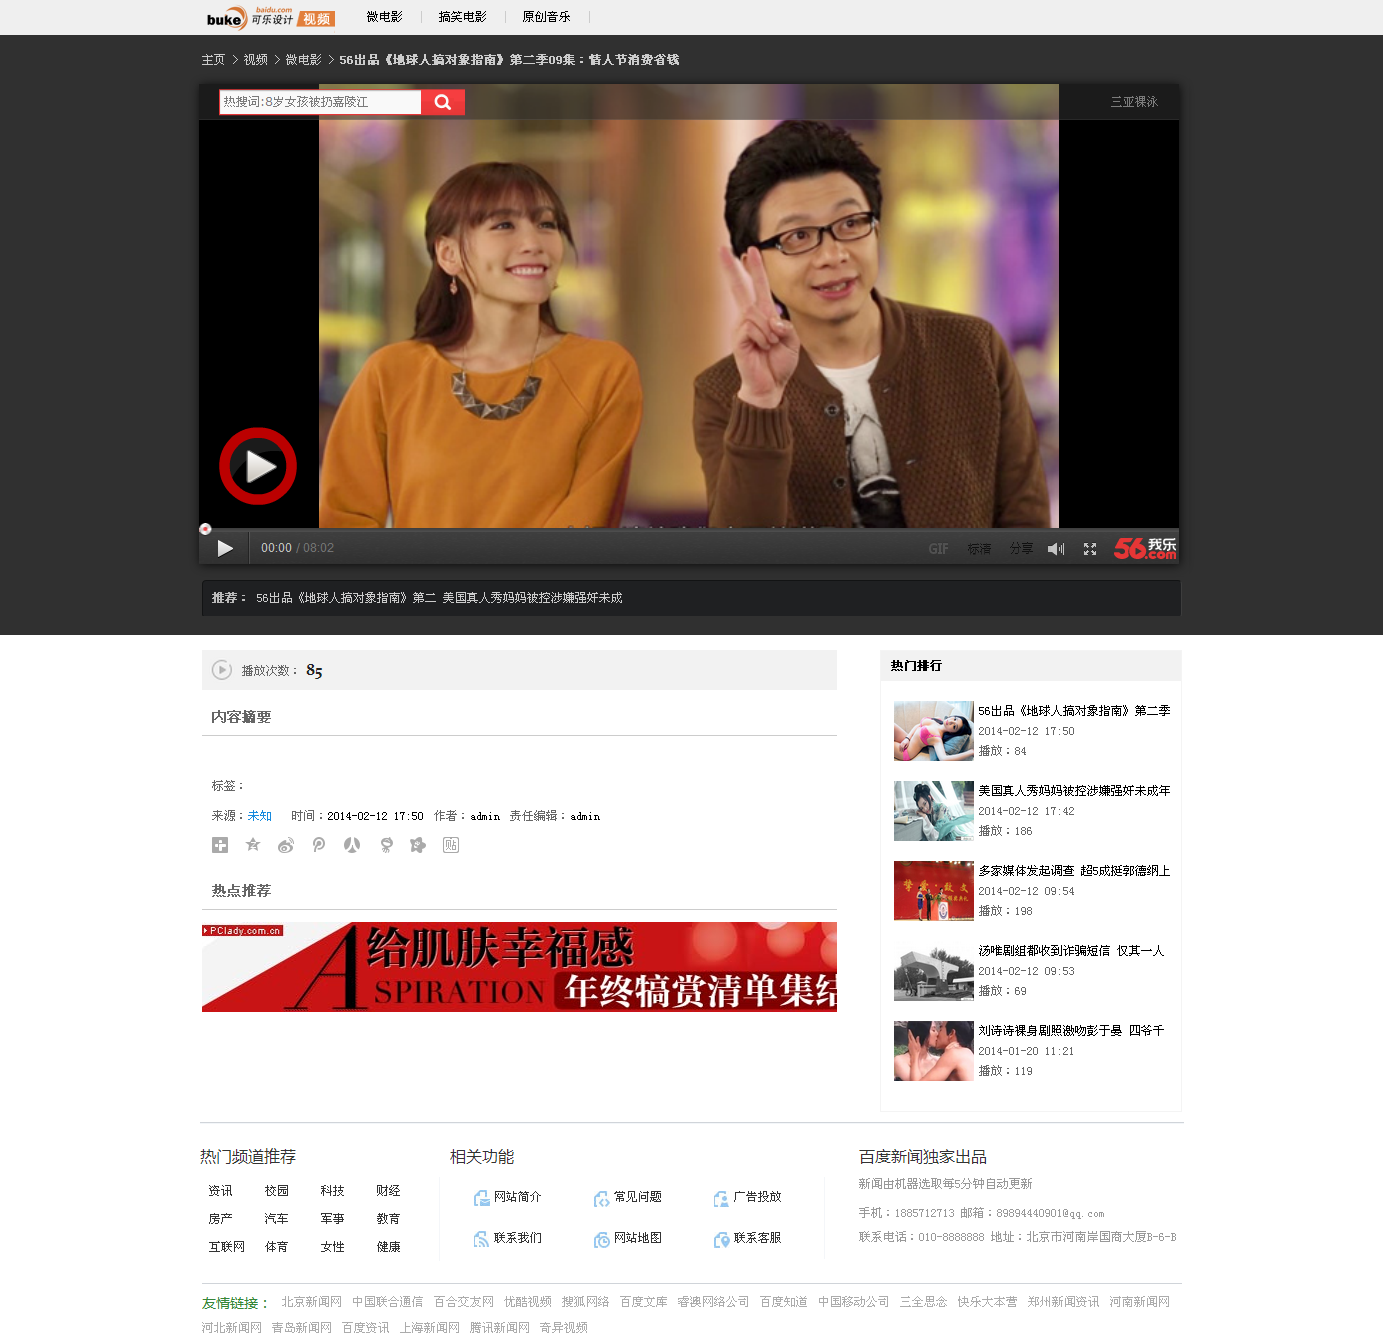1383x1341 pixels.
Task: Click the 未知 source link
Action: pos(260,816)
